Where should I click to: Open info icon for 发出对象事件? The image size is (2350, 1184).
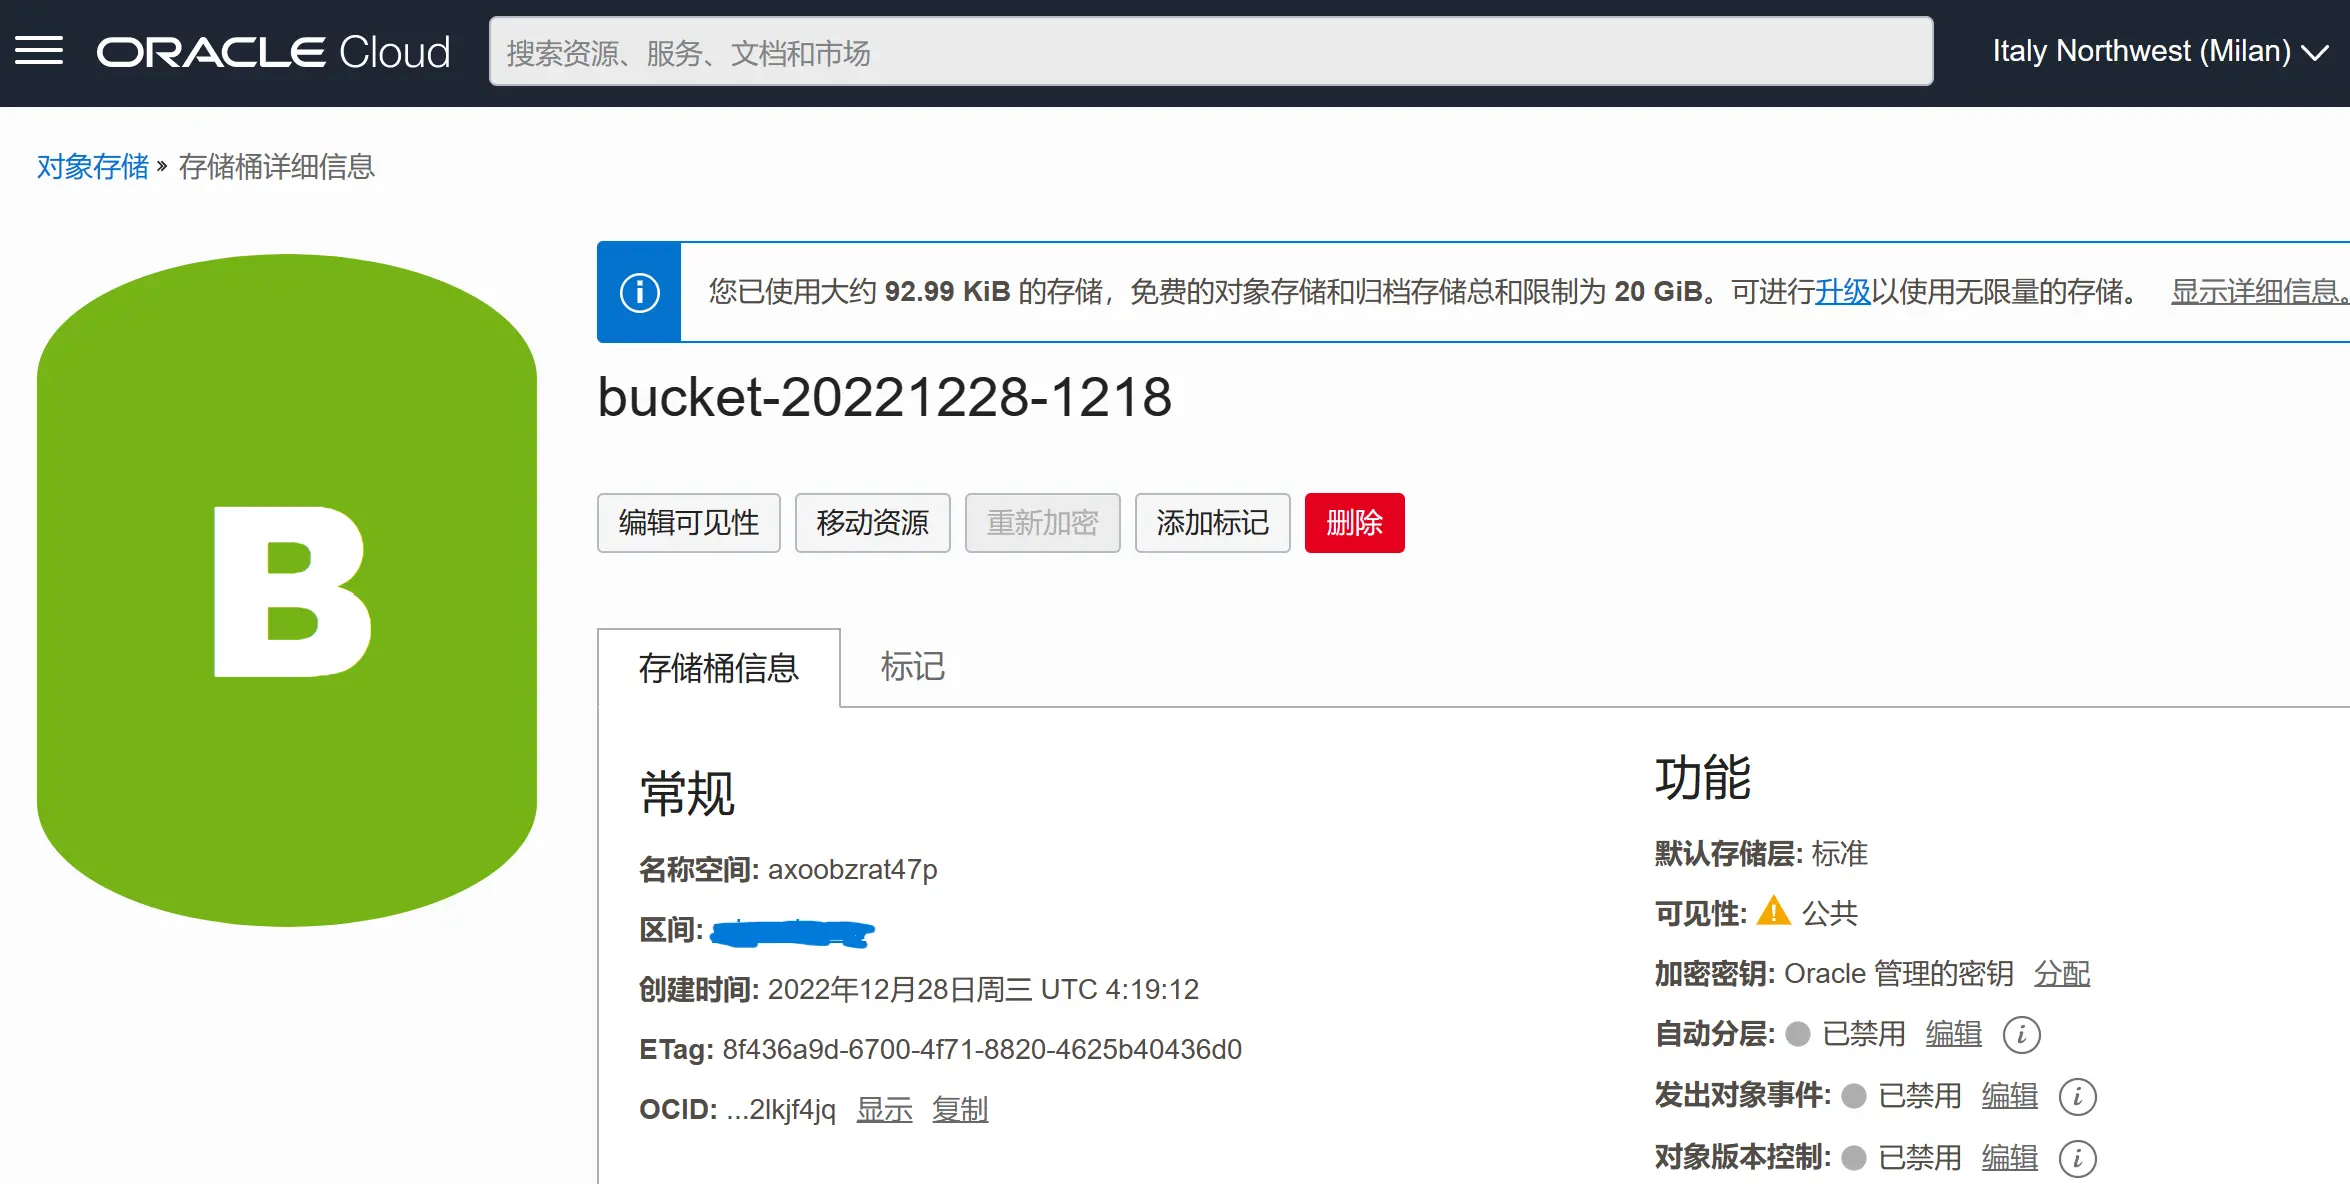click(x=2077, y=1096)
